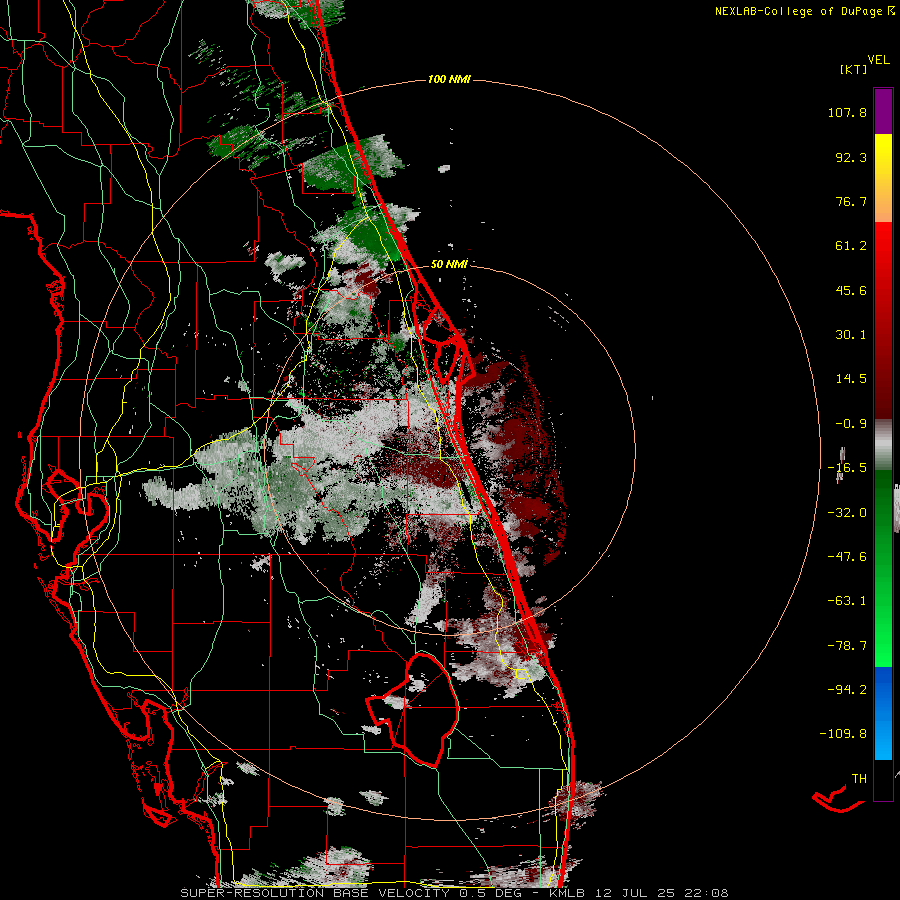Click the -32.0 velocity scale value
The image size is (900, 900).
pos(847,513)
